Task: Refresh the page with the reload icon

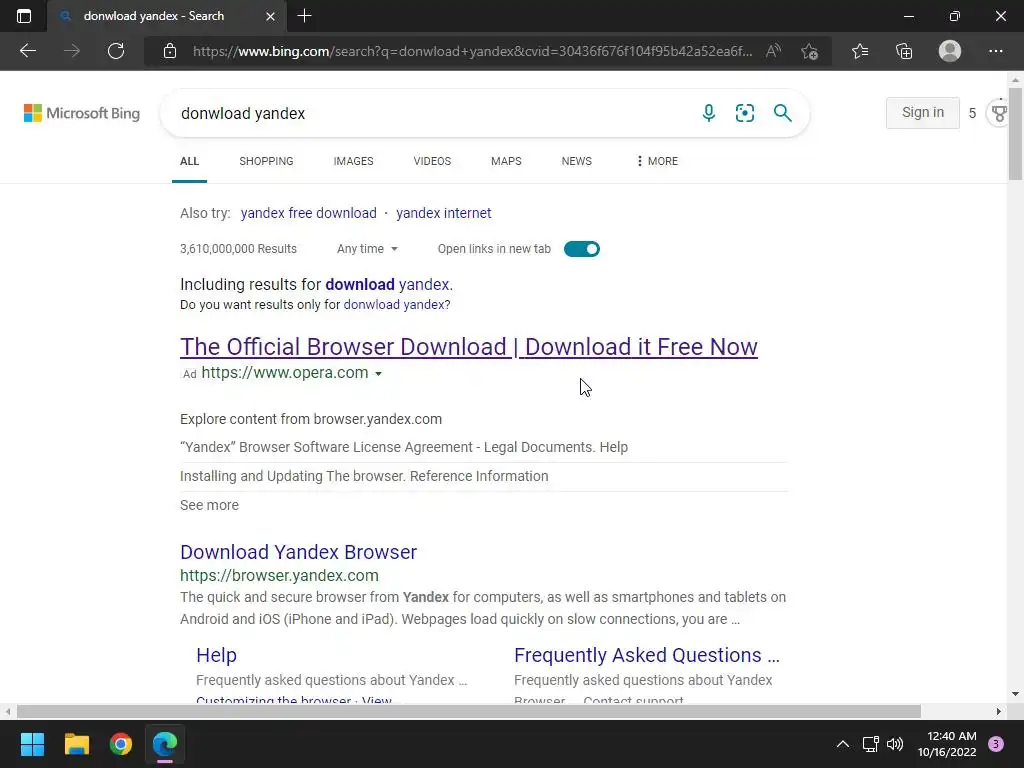Action: 116,51
